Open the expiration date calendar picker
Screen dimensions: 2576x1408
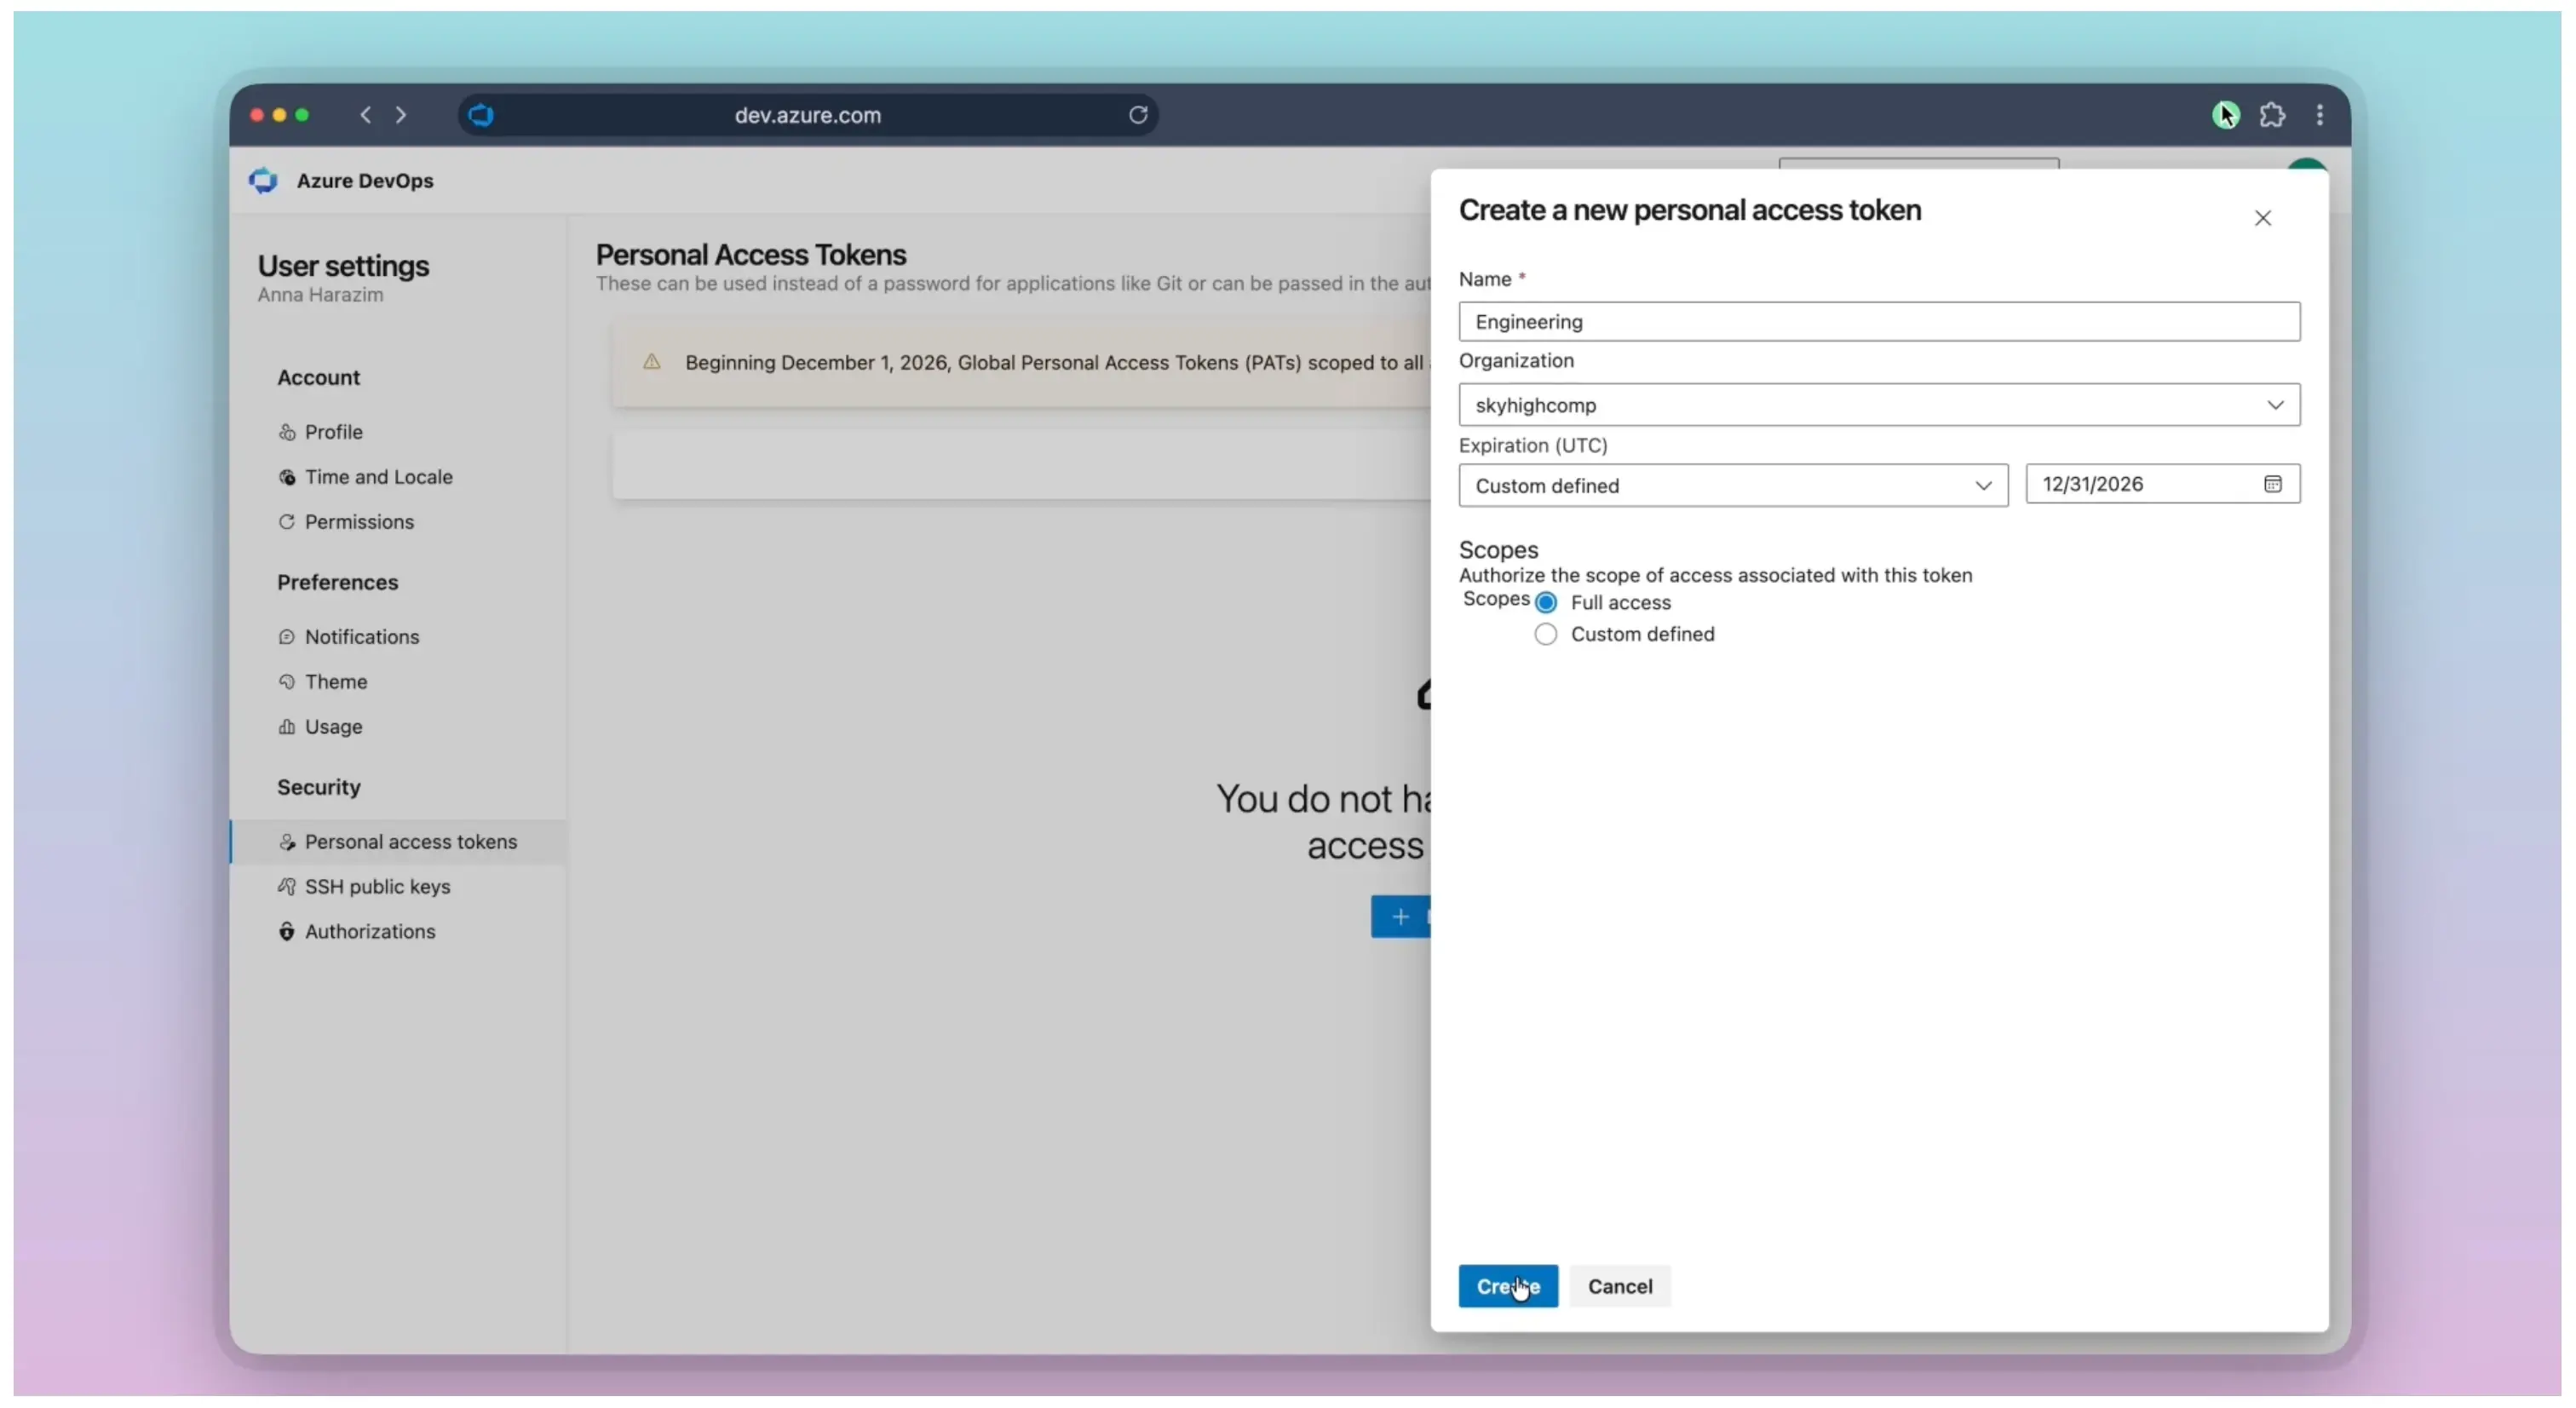tap(2273, 484)
